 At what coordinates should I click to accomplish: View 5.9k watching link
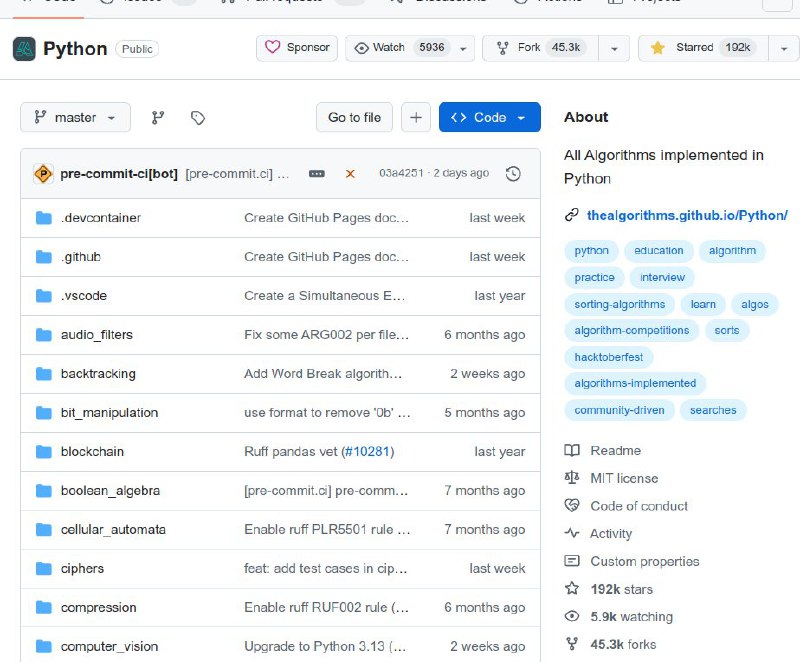pyautogui.click(x=632, y=617)
